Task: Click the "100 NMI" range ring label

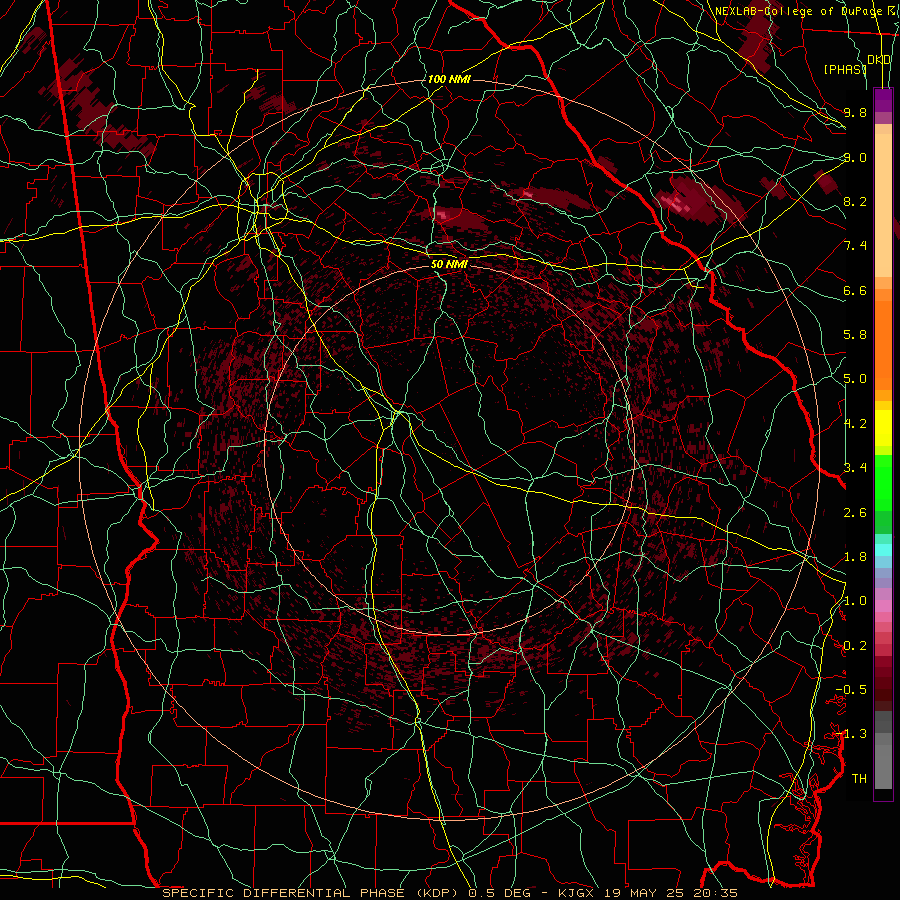Action: (x=449, y=79)
